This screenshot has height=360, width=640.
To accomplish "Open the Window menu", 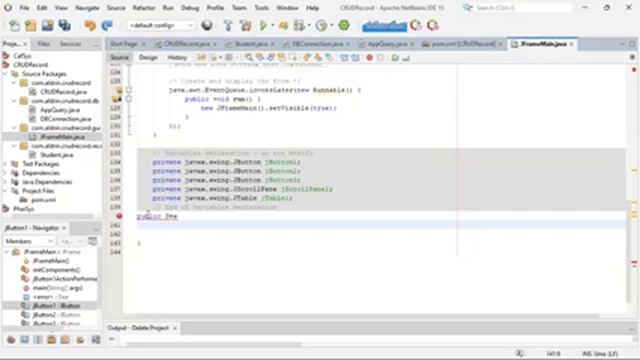I will [x=287, y=8].
